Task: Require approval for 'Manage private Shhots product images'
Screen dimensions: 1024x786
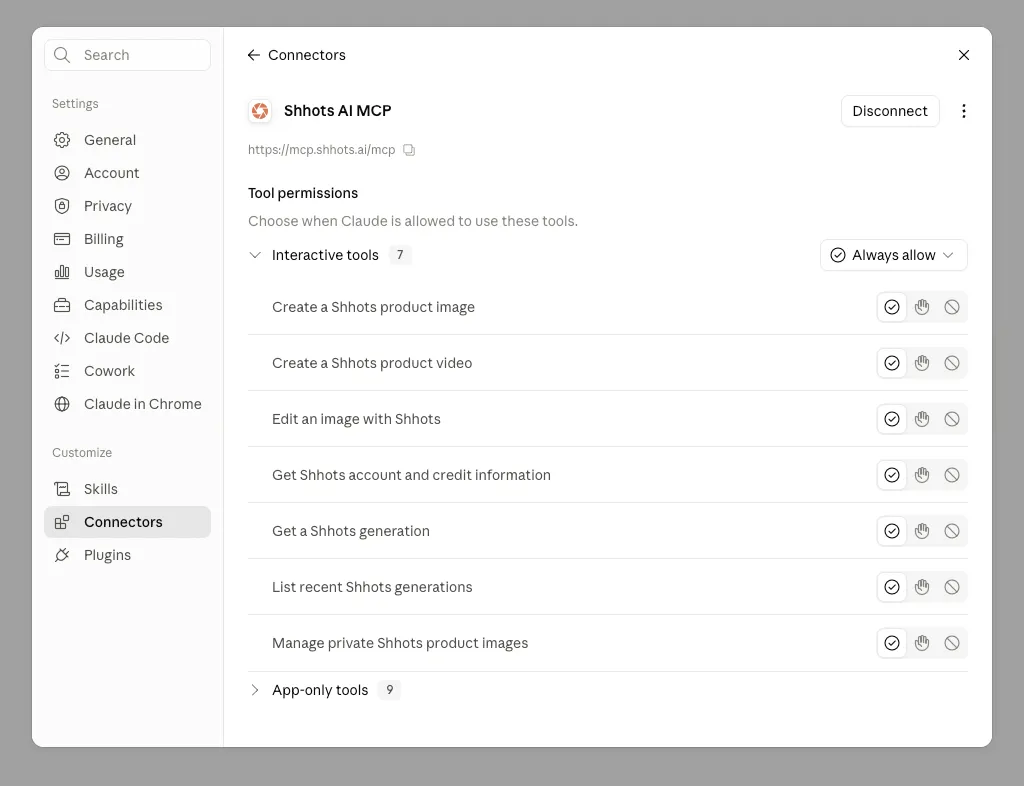Action: pyautogui.click(x=921, y=644)
